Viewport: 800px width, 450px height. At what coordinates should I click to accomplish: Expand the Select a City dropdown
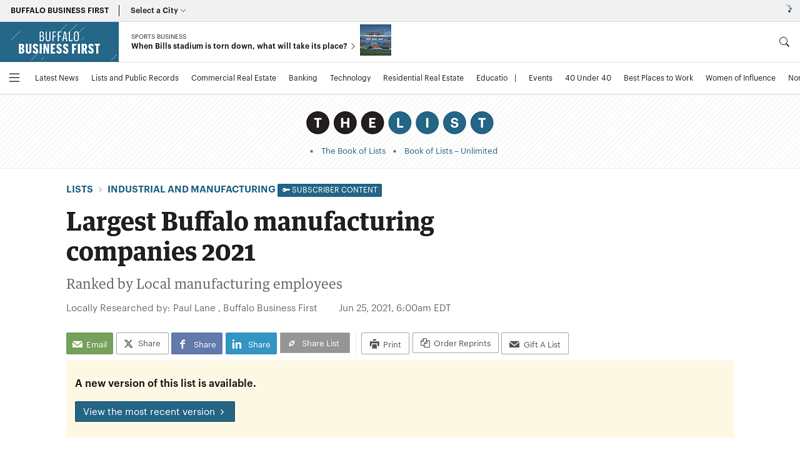[x=158, y=10]
